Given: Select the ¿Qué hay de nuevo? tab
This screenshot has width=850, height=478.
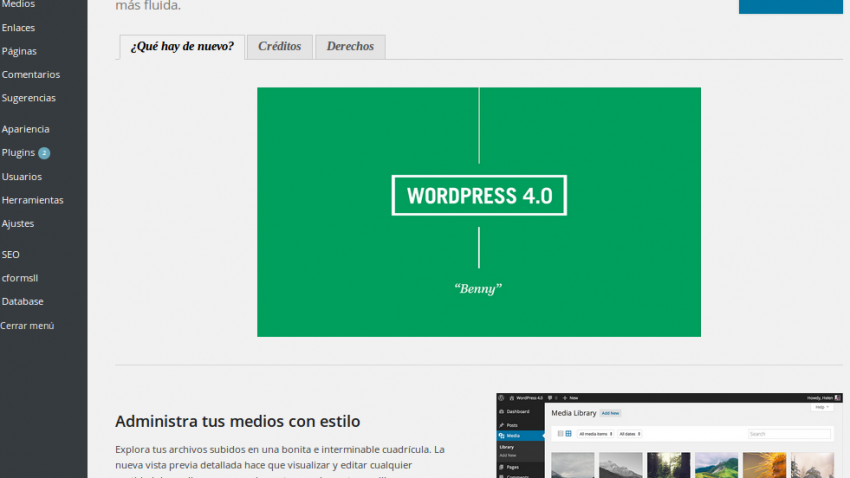Looking at the screenshot, I should tap(182, 47).
